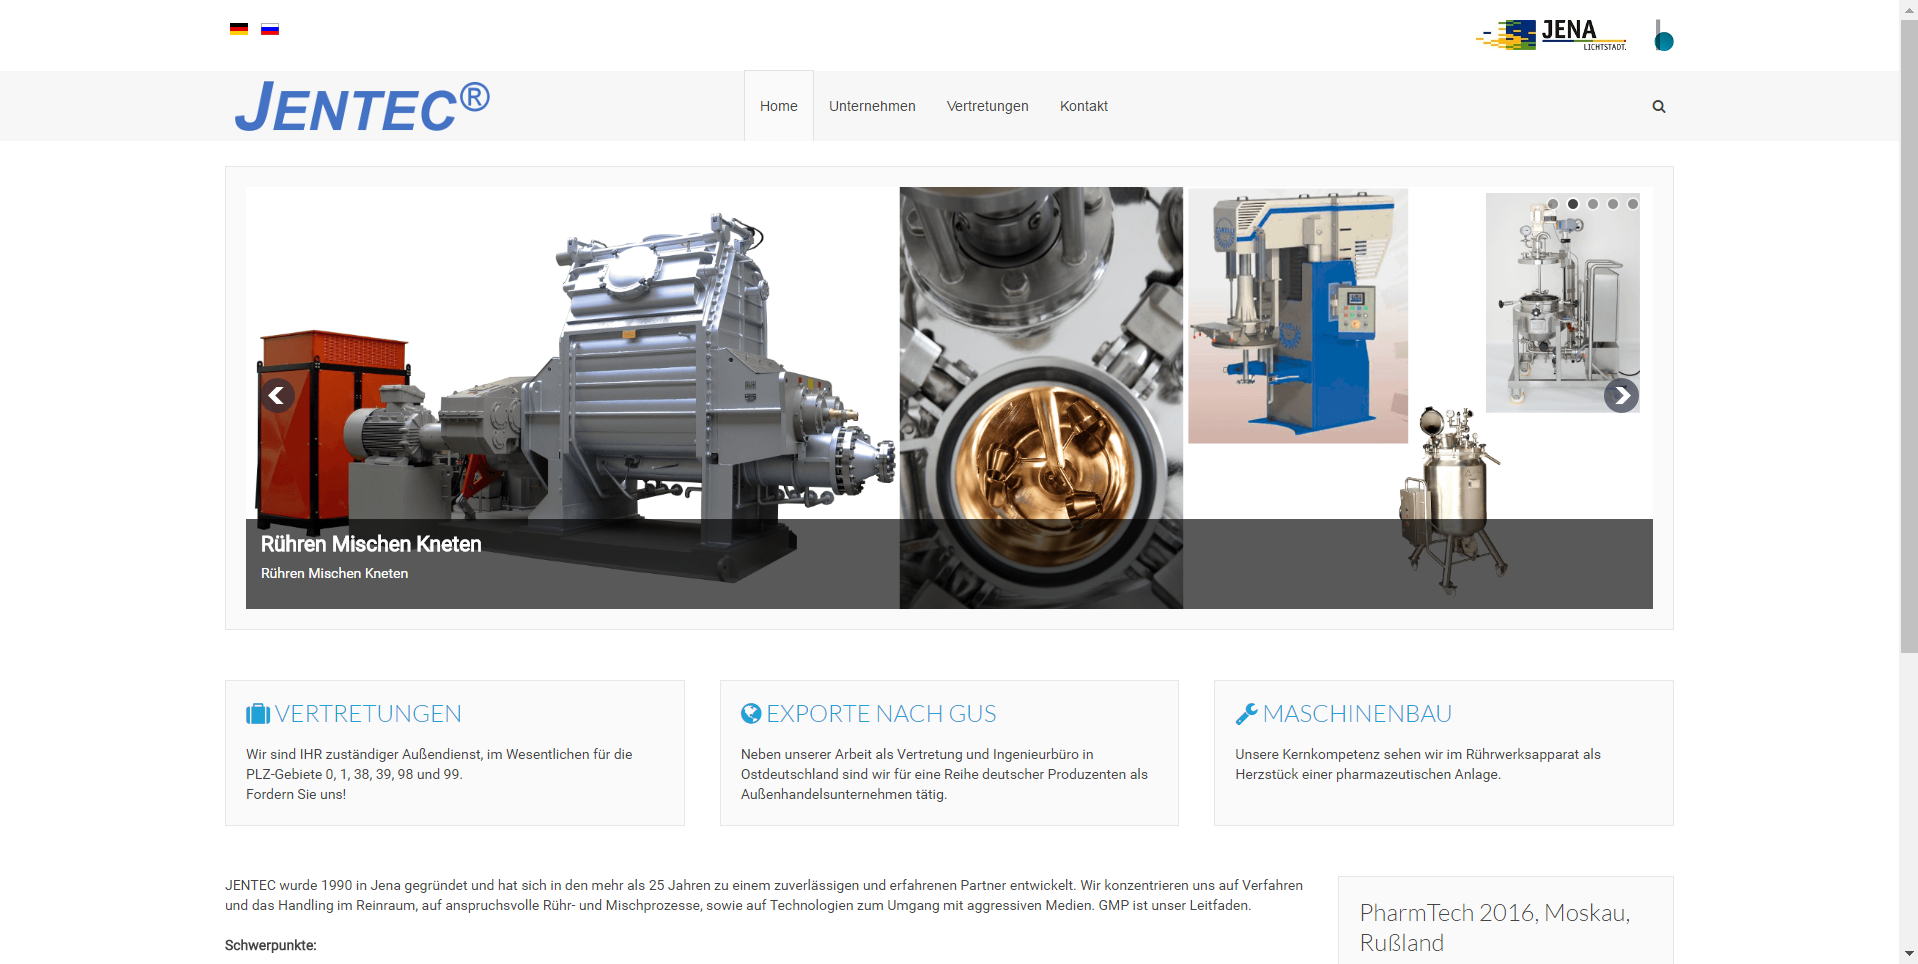Click the JENTEC logo
Image resolution: width=1918 pixels, height=964 pixels.
coord(362,106)
